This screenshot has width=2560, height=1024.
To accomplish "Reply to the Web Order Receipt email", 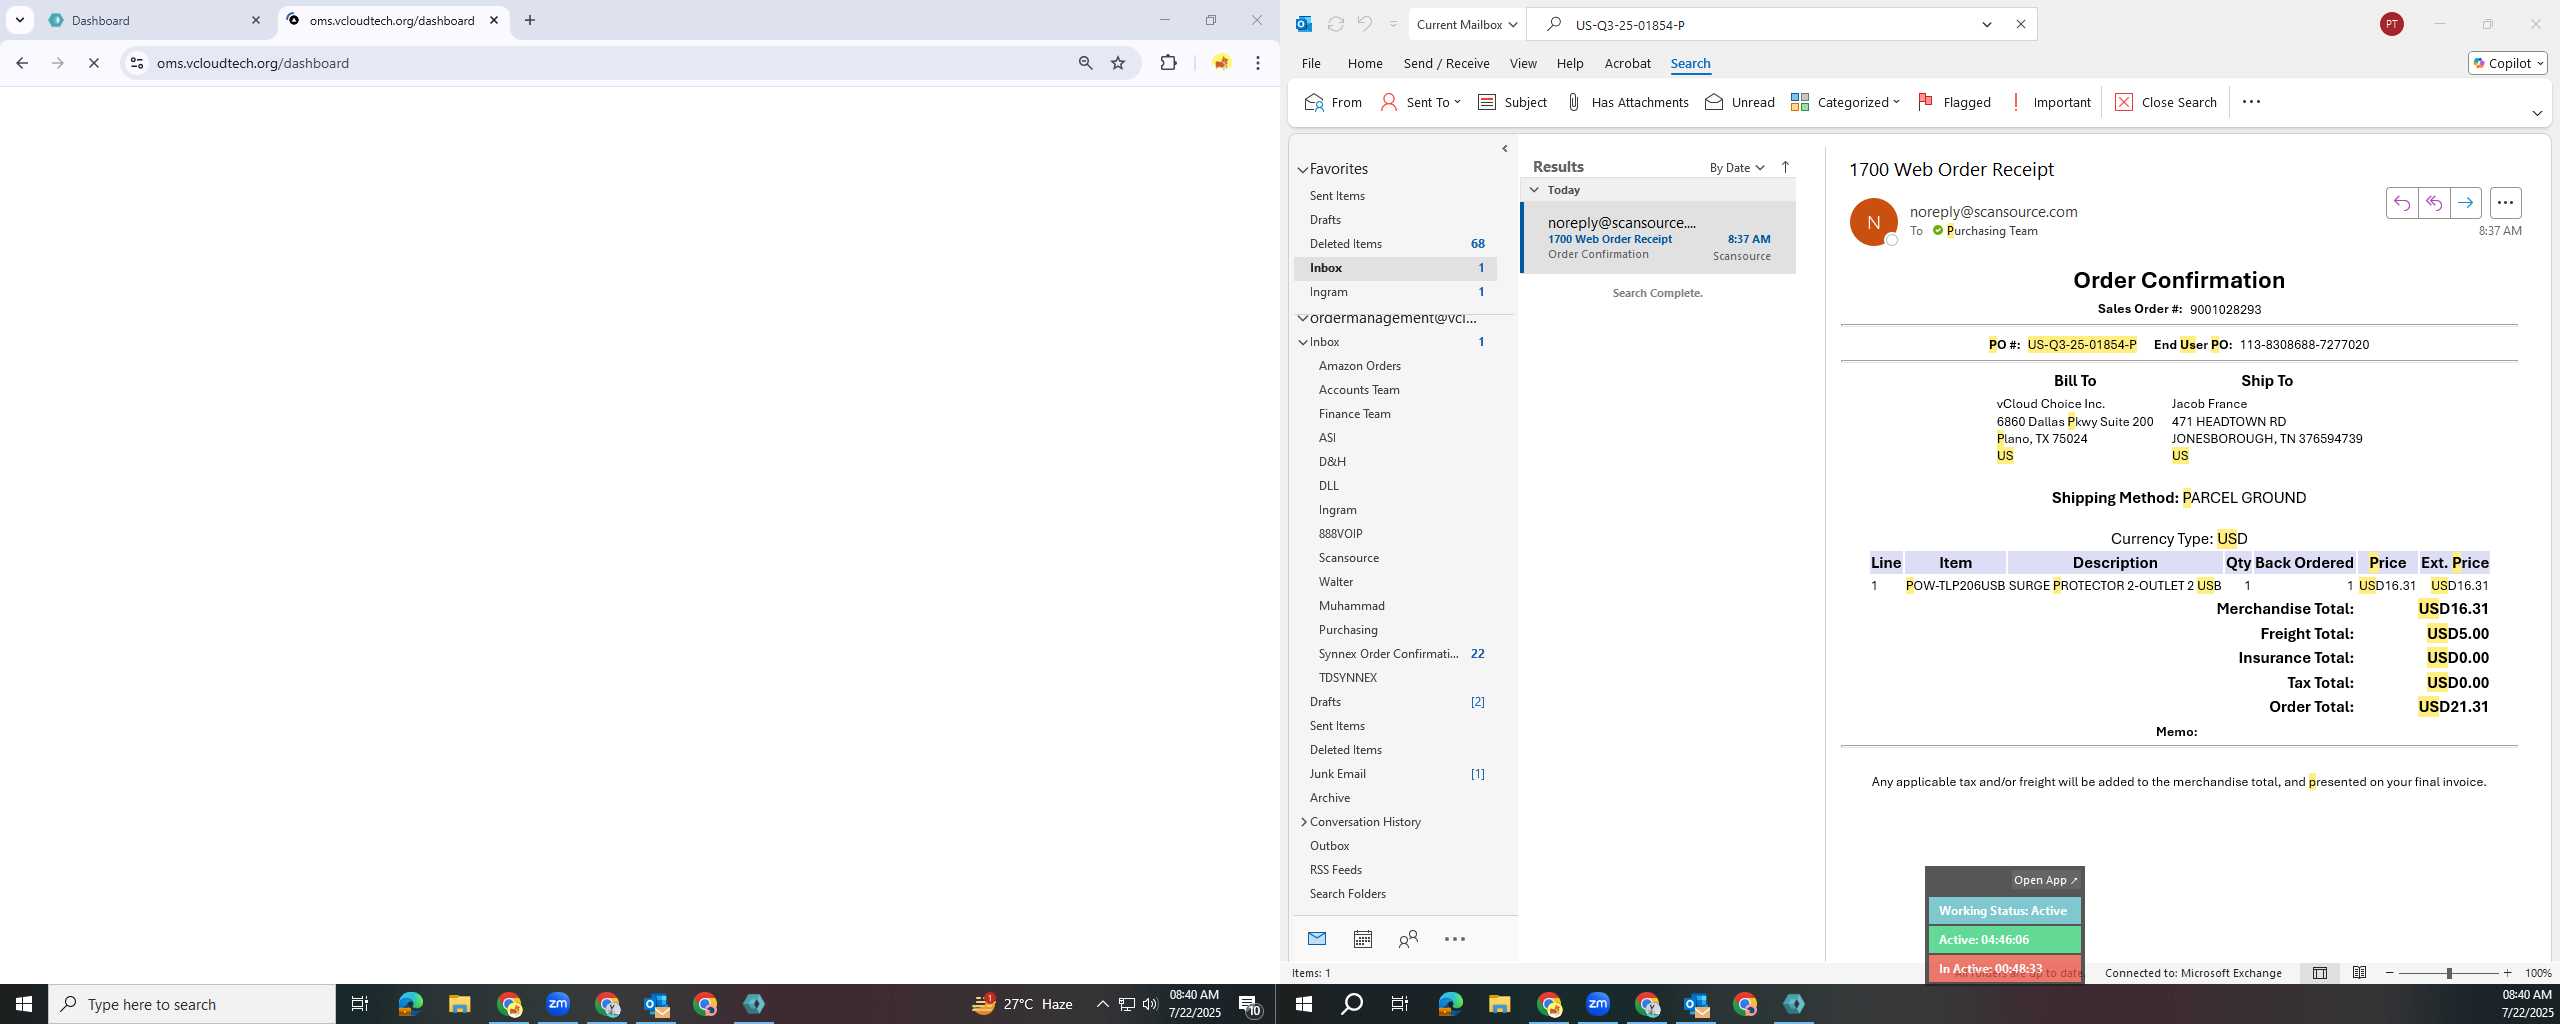I will pos(2402,203).
